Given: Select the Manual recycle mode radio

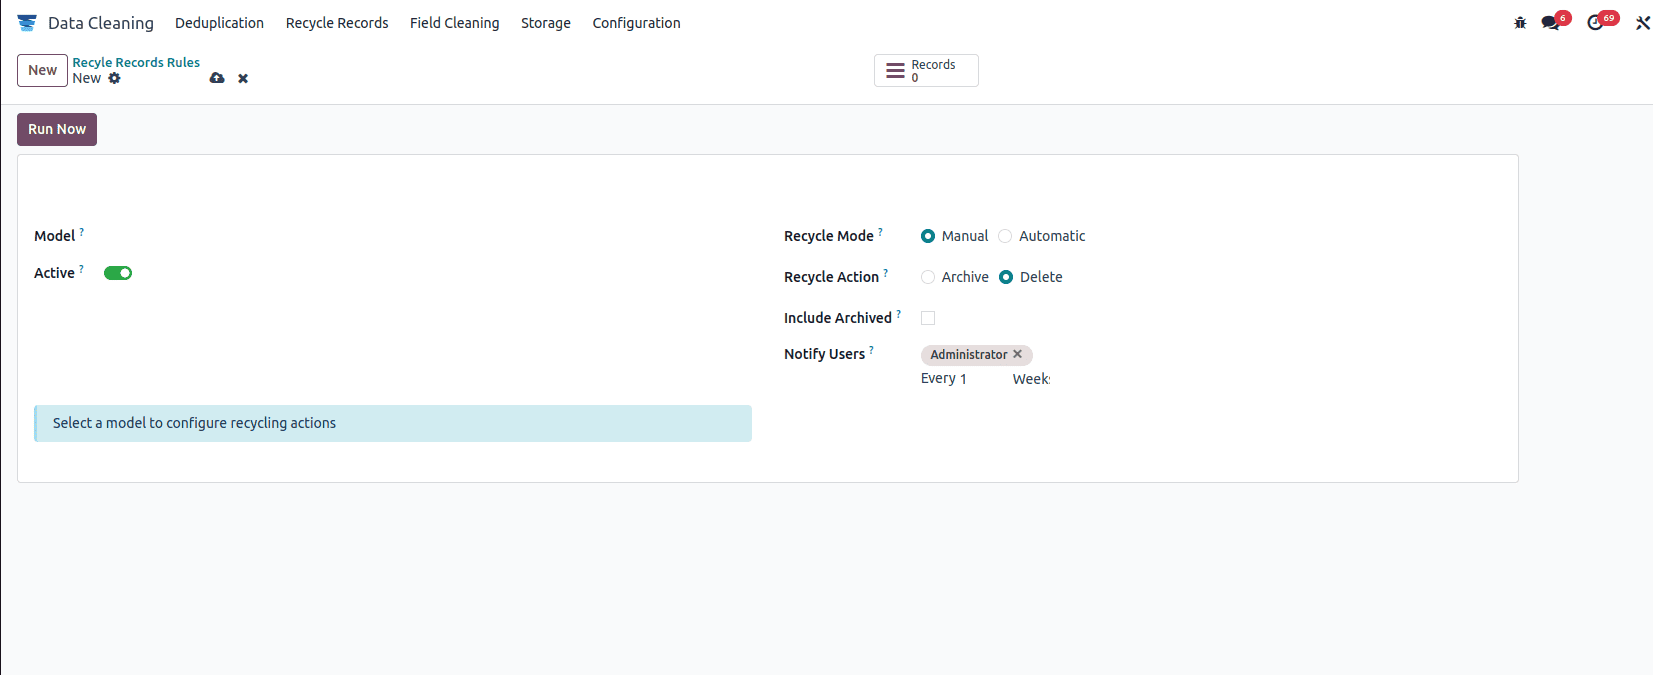Looking at the screenshot, I should tap(928, 236).
